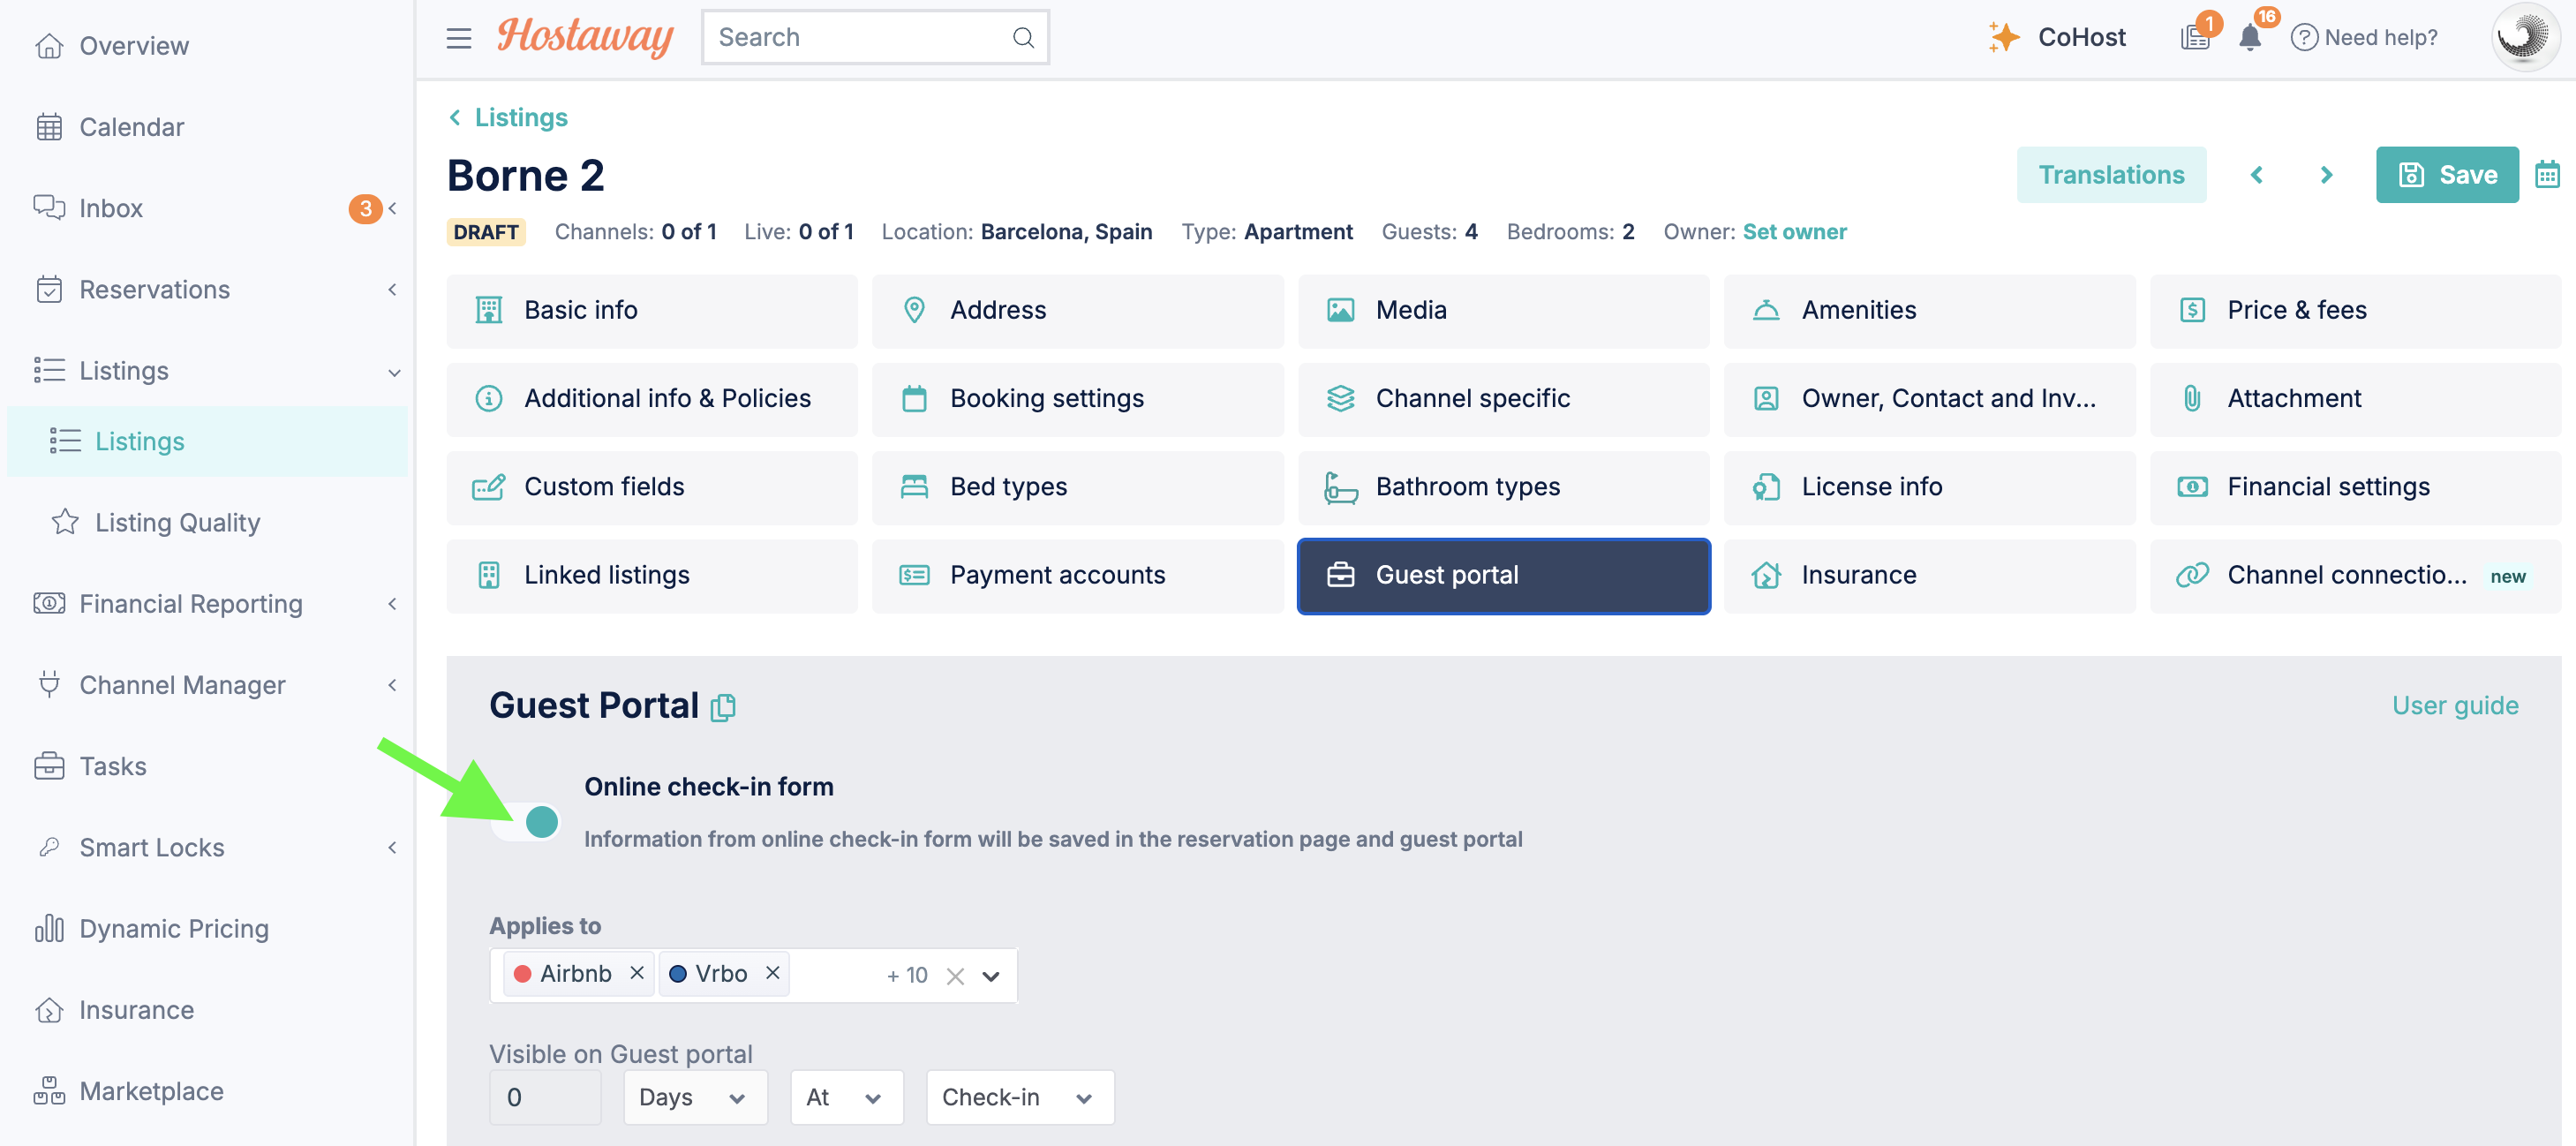Toggle the Online check-in form switch
The image size is (2576, 1146).
click(x=526, y=822)
